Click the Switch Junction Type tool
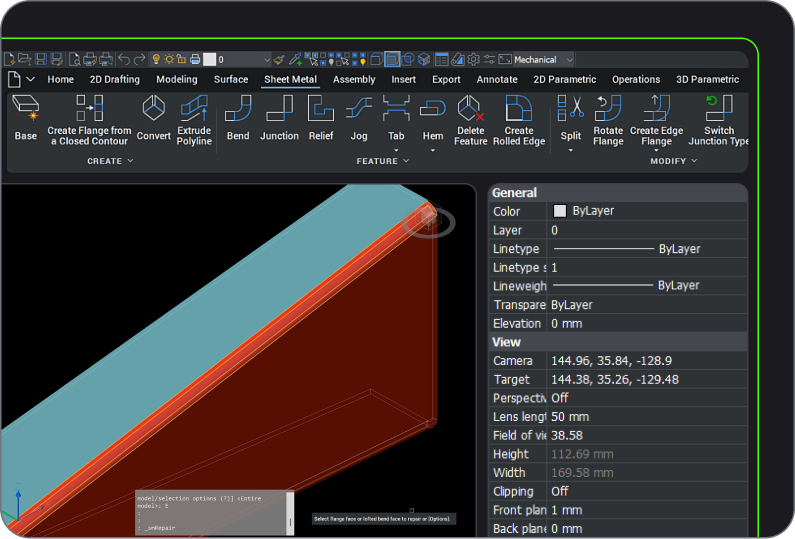Viewport: 795px width, 539px height. click(718, 121)
